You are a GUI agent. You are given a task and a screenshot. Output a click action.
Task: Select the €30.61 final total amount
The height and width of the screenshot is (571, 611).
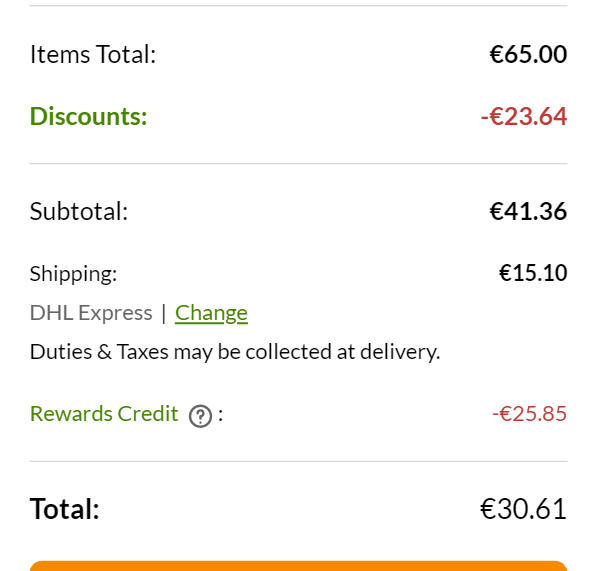pyautogui.click(x=523, y=509)
